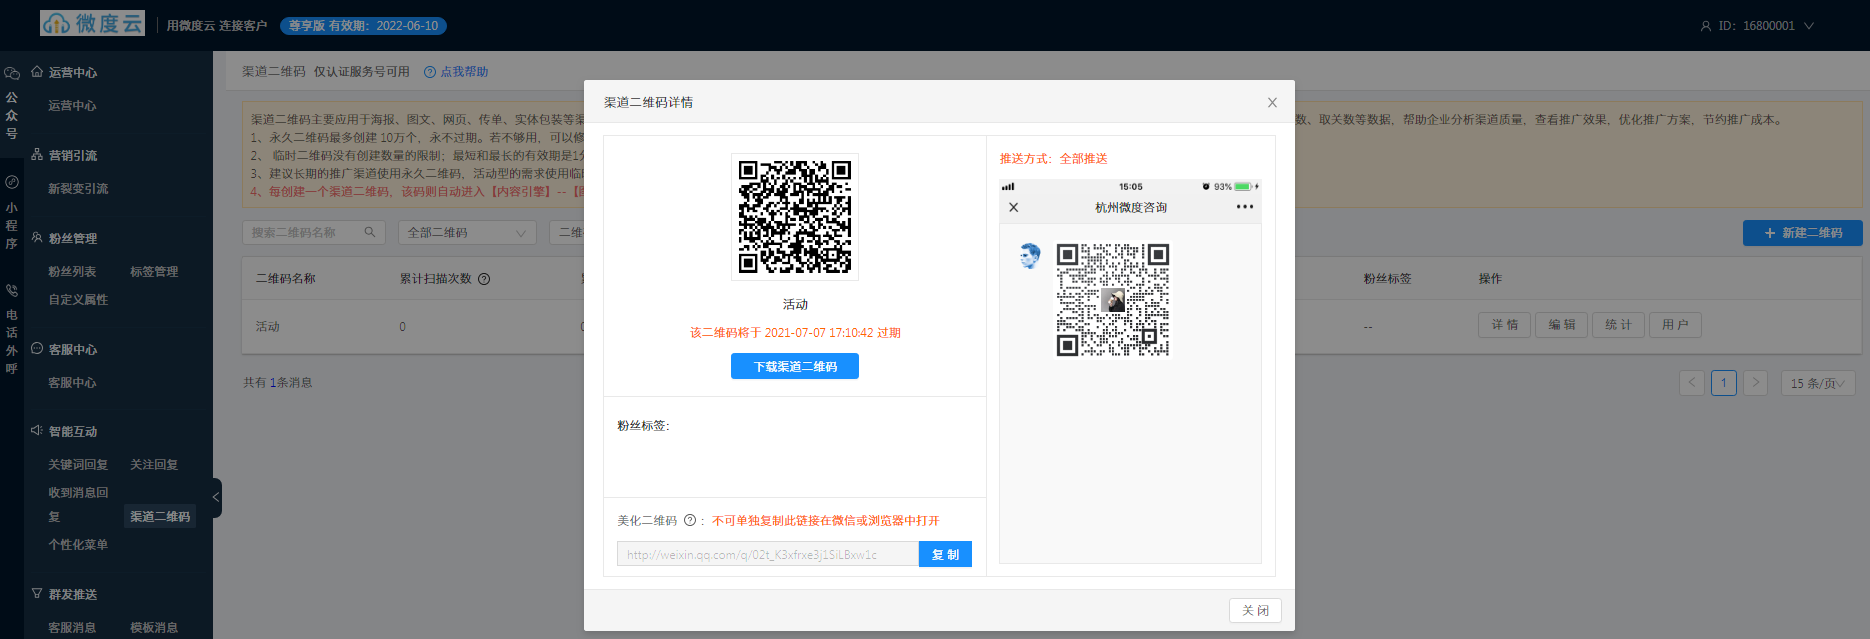Click the 尊享版 有效期 badge in the header
Viewport: 1870px width, 639px height.
(363, 26)
